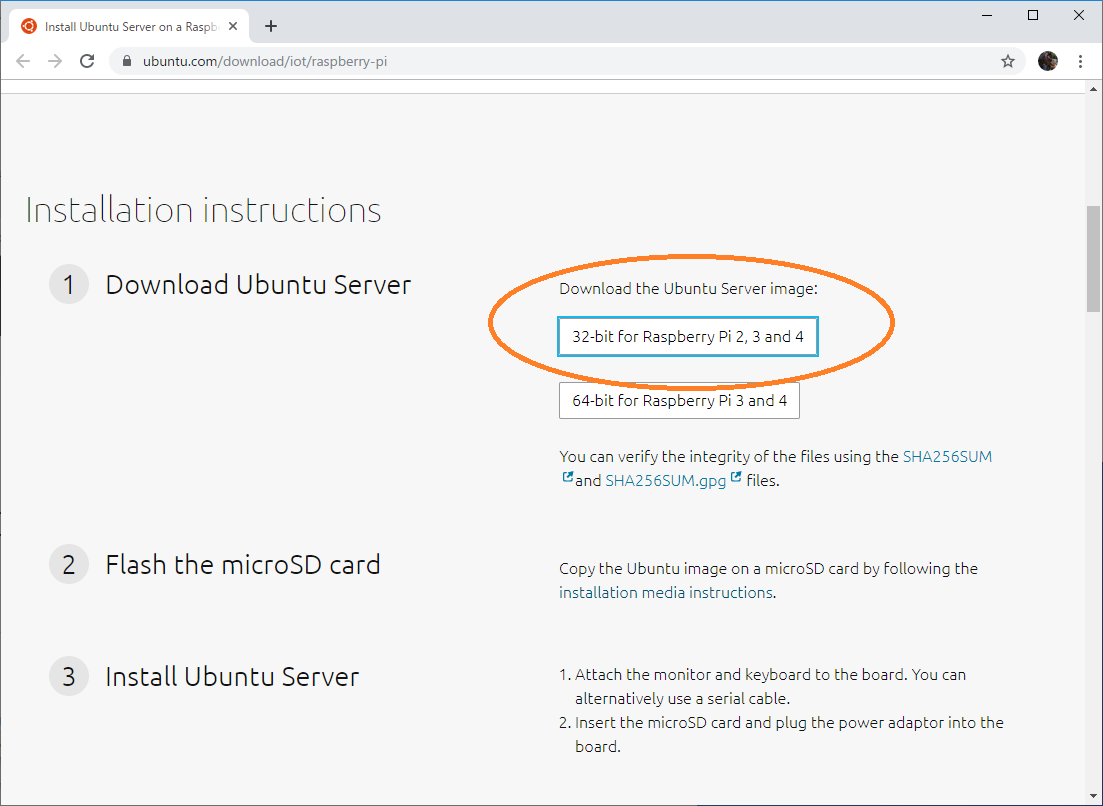Click the address bar URL

tap(264, 61)
